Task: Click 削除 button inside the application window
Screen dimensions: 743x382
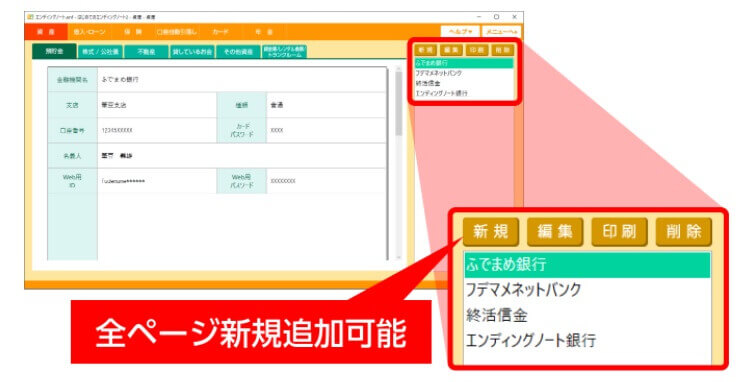Action: click(x=502, y=50)
